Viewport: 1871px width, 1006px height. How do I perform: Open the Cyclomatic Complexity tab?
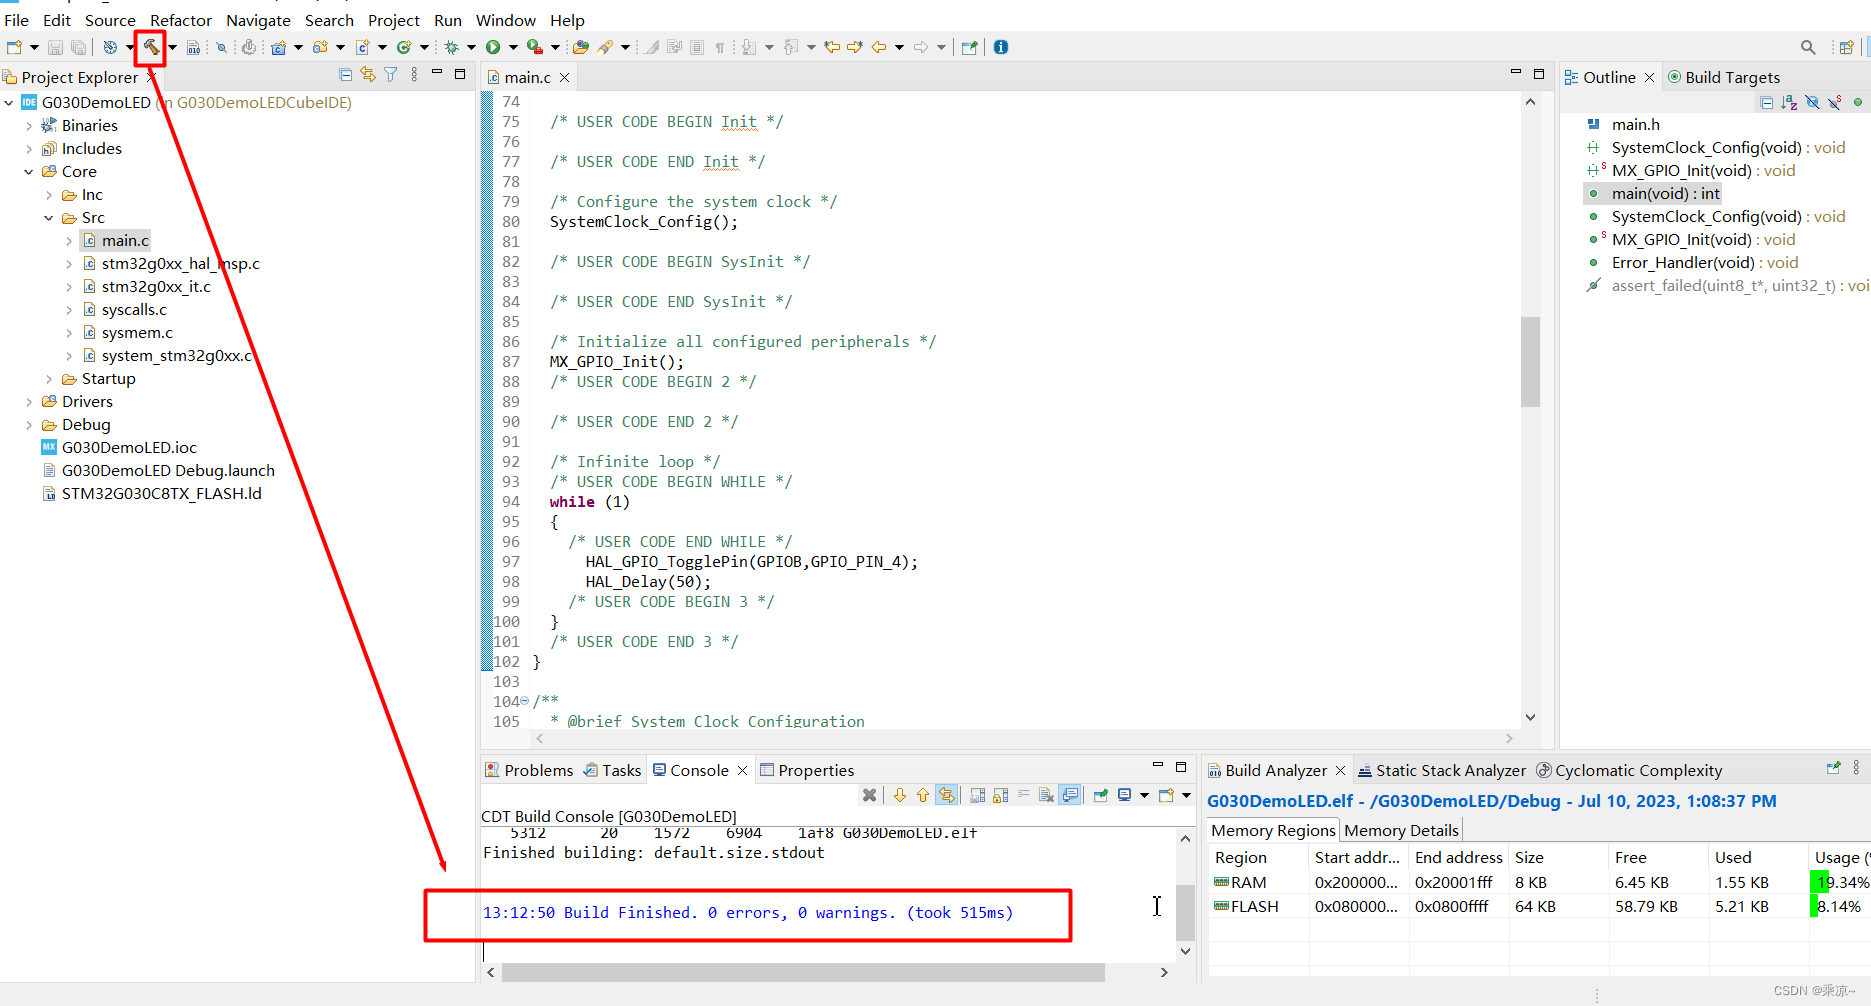[1629, 770]
